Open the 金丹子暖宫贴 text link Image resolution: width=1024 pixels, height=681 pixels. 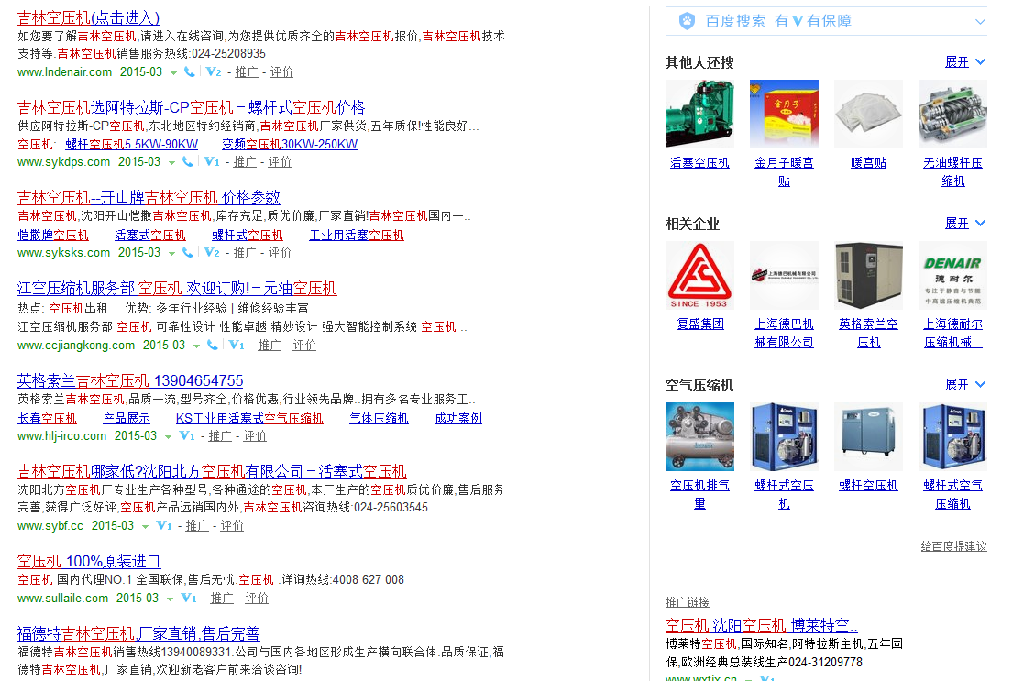[x=784, y=172]
